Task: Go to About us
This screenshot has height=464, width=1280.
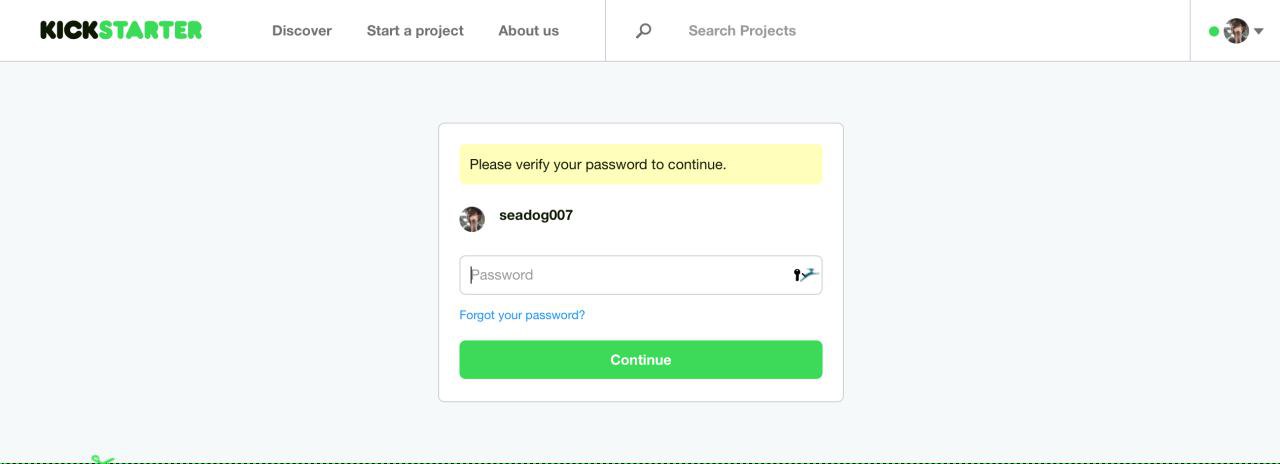Action: click(528, 30)
